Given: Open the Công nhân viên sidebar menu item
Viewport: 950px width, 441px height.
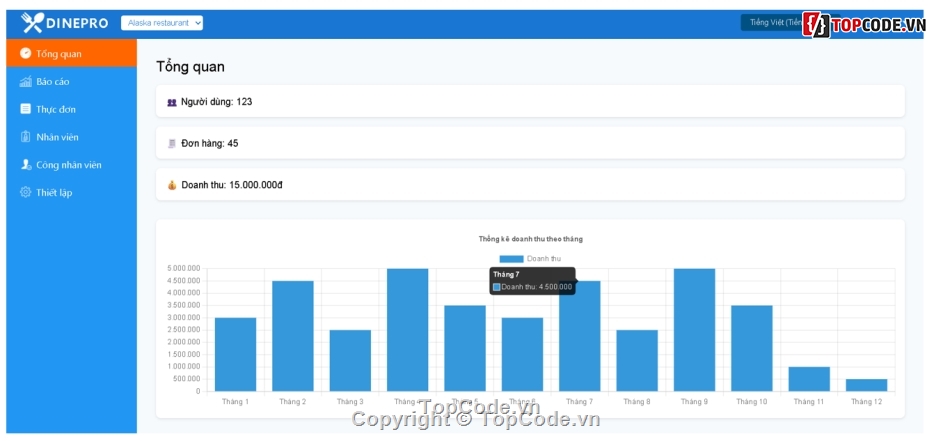Looking at the screenshot, I should [x=69, y=165].
